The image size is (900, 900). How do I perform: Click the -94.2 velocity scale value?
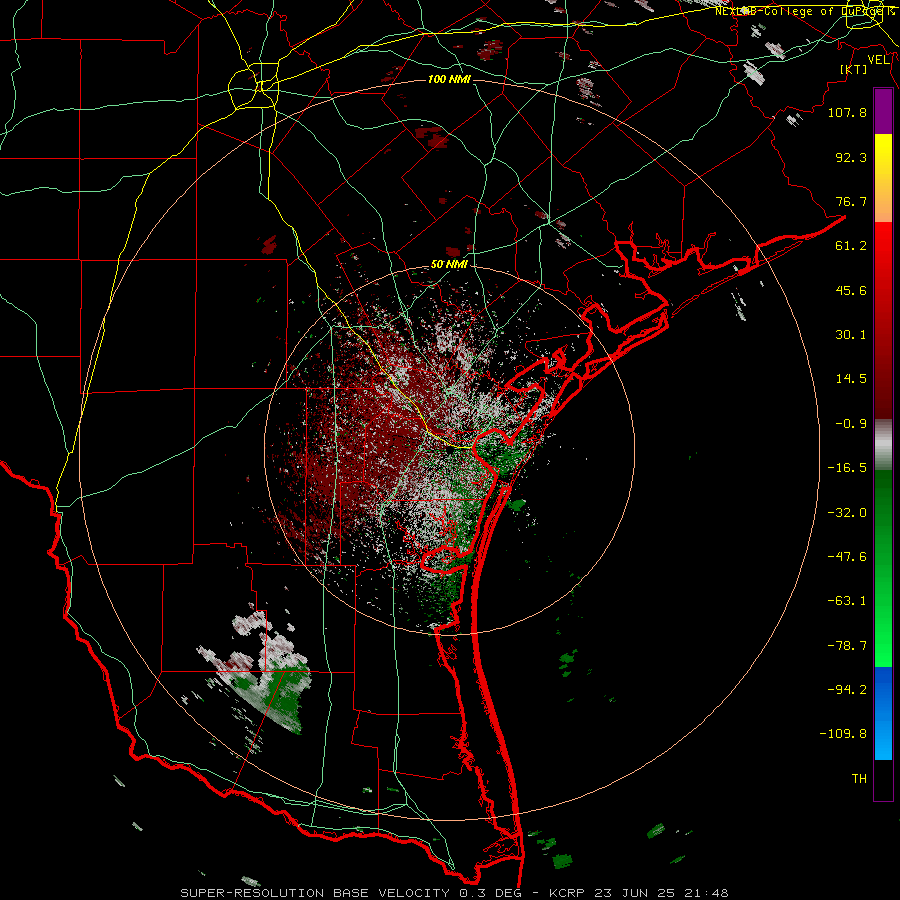pyautogui.click(x=847, y=690)
